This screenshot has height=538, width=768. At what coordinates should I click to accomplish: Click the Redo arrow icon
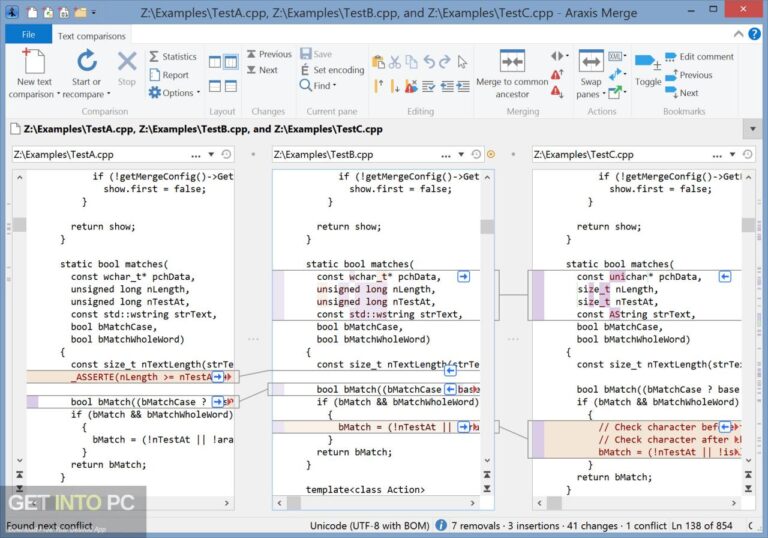[445, 62]
